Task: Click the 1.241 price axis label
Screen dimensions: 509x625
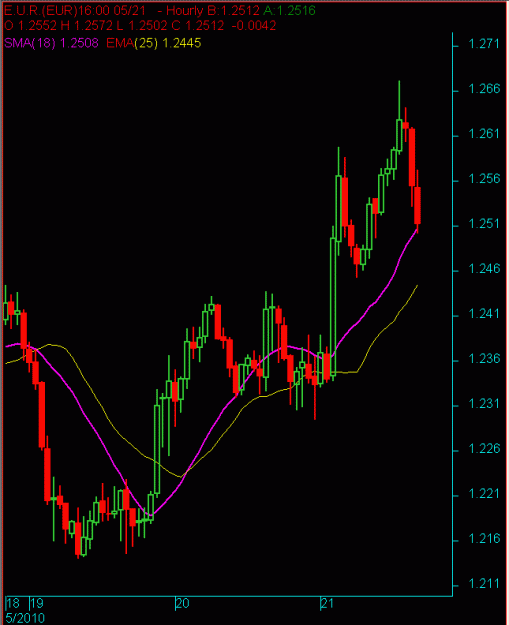Action: (484, 314)
